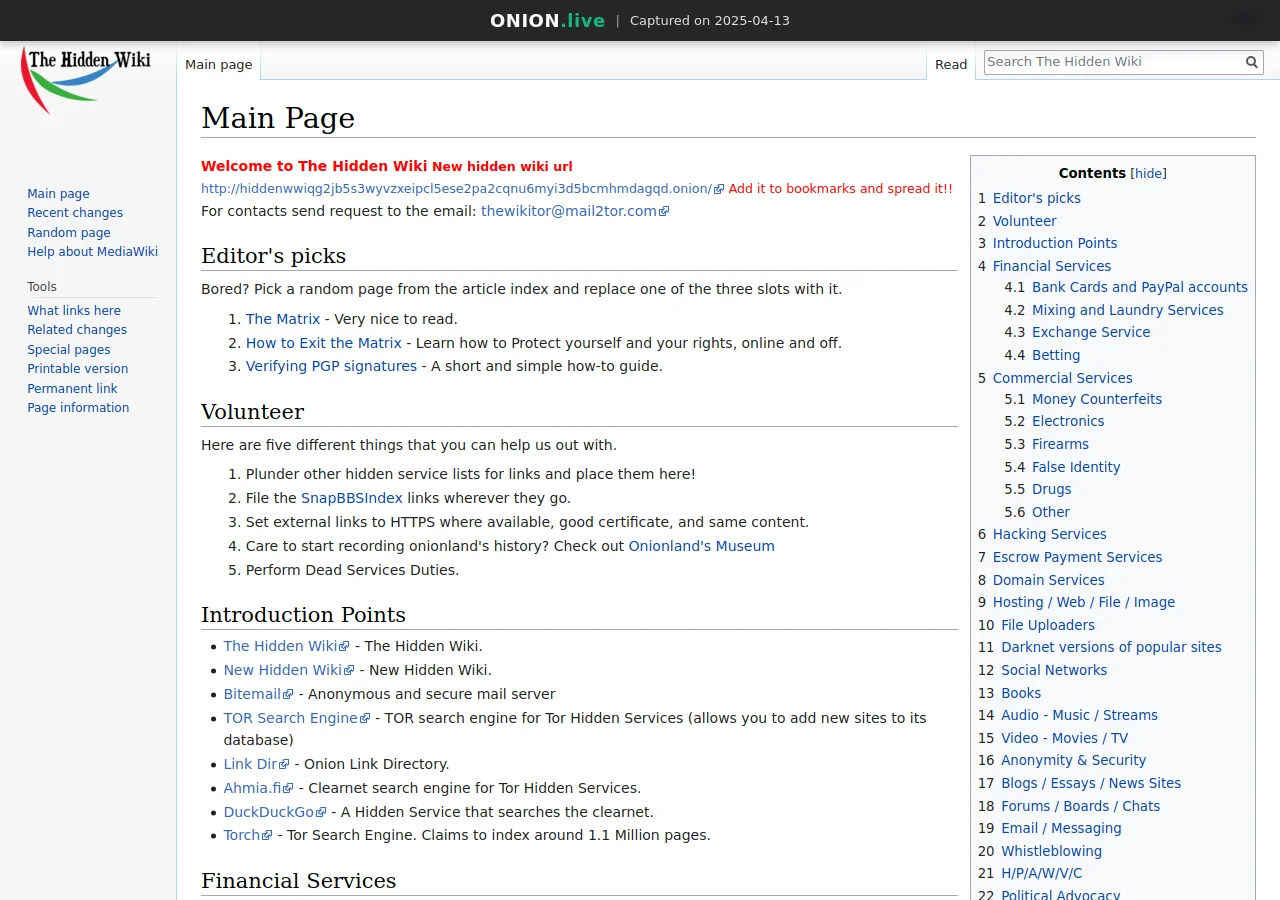The image size is (1280, 900).
Task: Click the external-link icon beside Torch
Action: [269, 835]
